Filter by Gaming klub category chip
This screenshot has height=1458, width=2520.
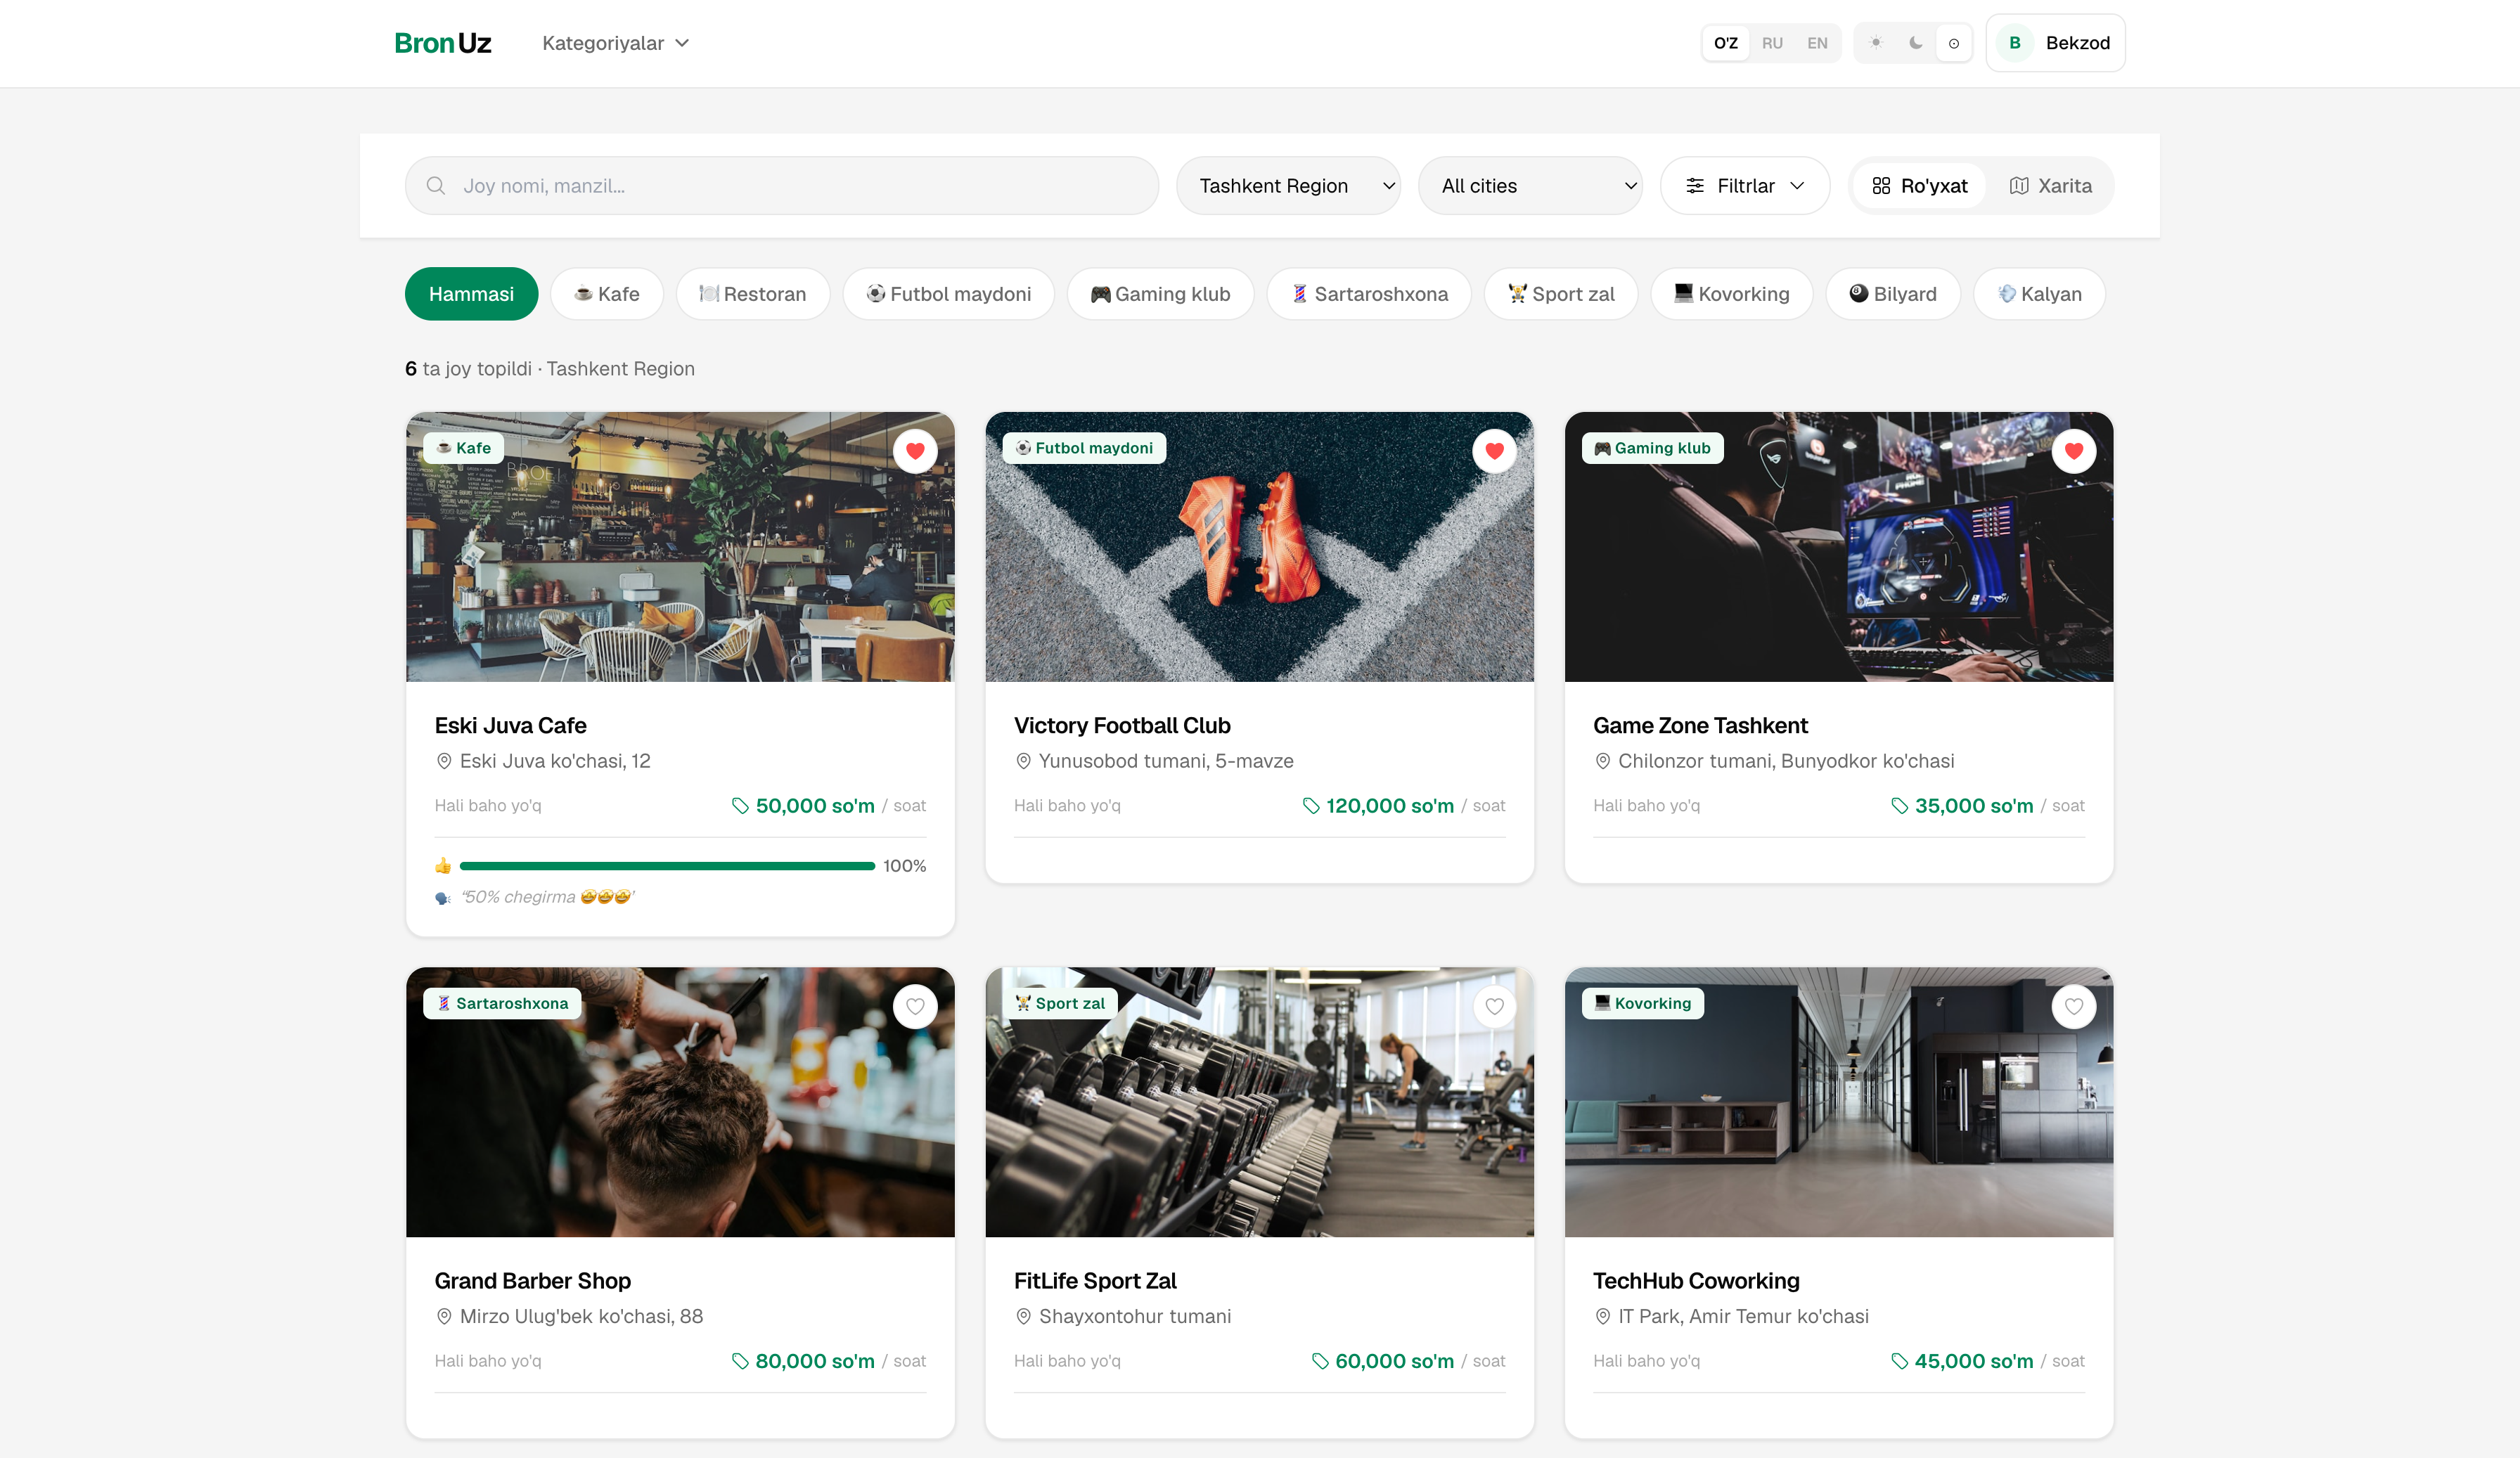point(1160,294)
